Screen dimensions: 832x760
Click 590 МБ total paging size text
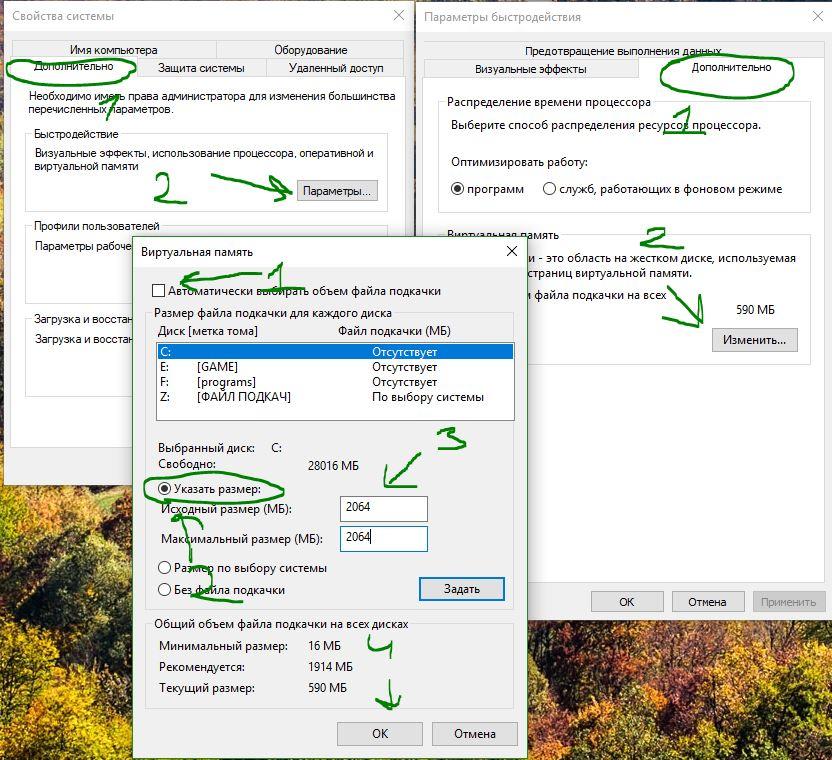pyautogui.click(x=755, y=309)
